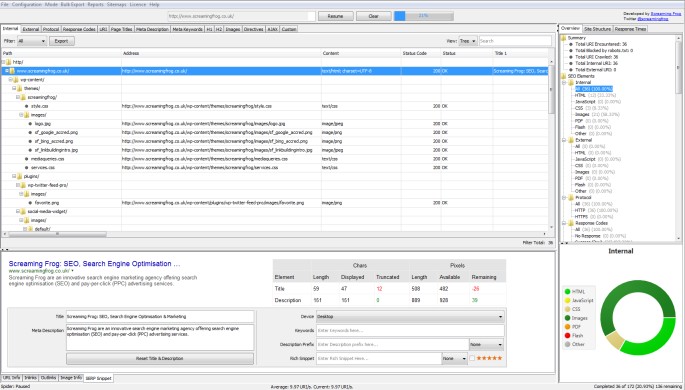Click the Protocol folder icon in overview
Viewport: 685px width, 390px height.
(x=571, y=198)
